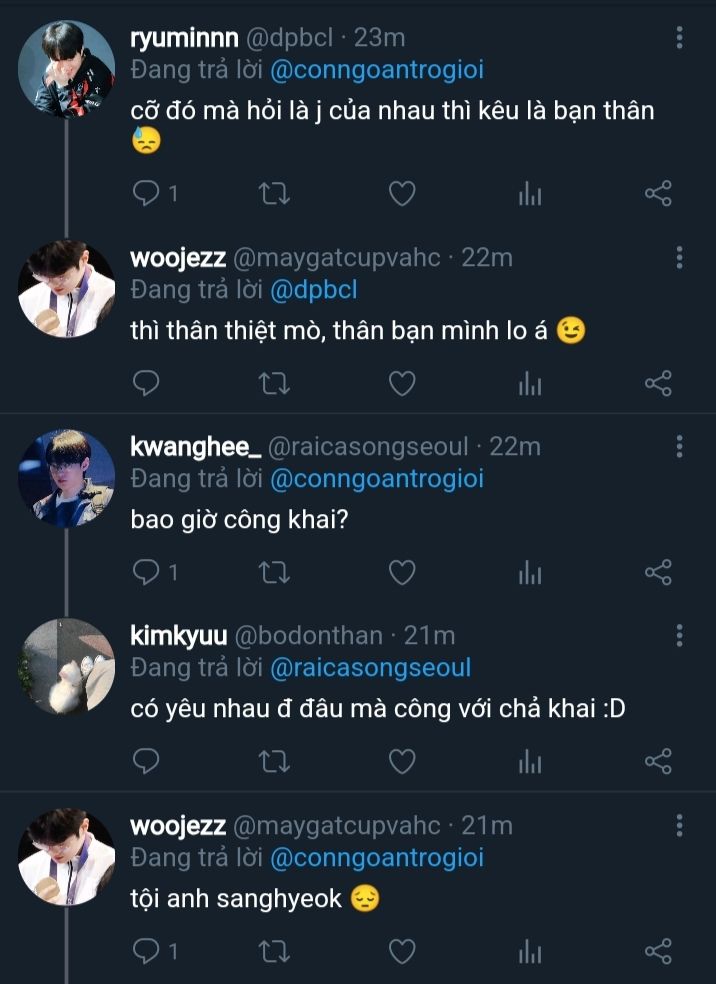Image resolution: width=716 pixels, height=984 pixels.
Task: Open kimkyuu's profile by username
Action: (180, 635)
